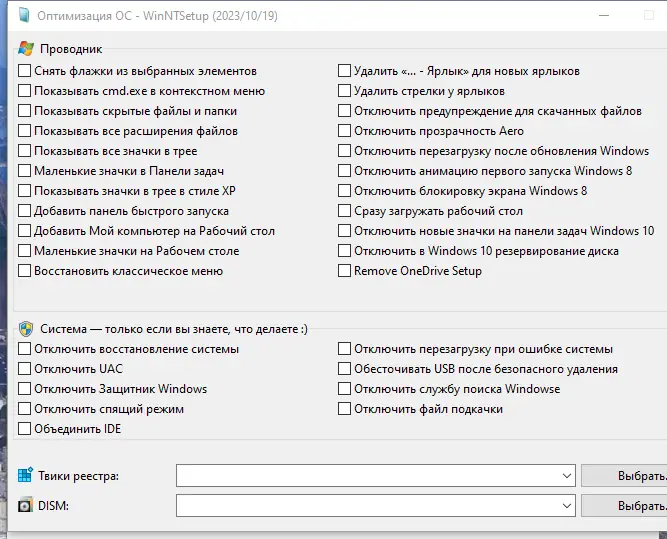Toggle Remove OneDrive Setup checkbox
667x539 pixels.
coord(345,271)
